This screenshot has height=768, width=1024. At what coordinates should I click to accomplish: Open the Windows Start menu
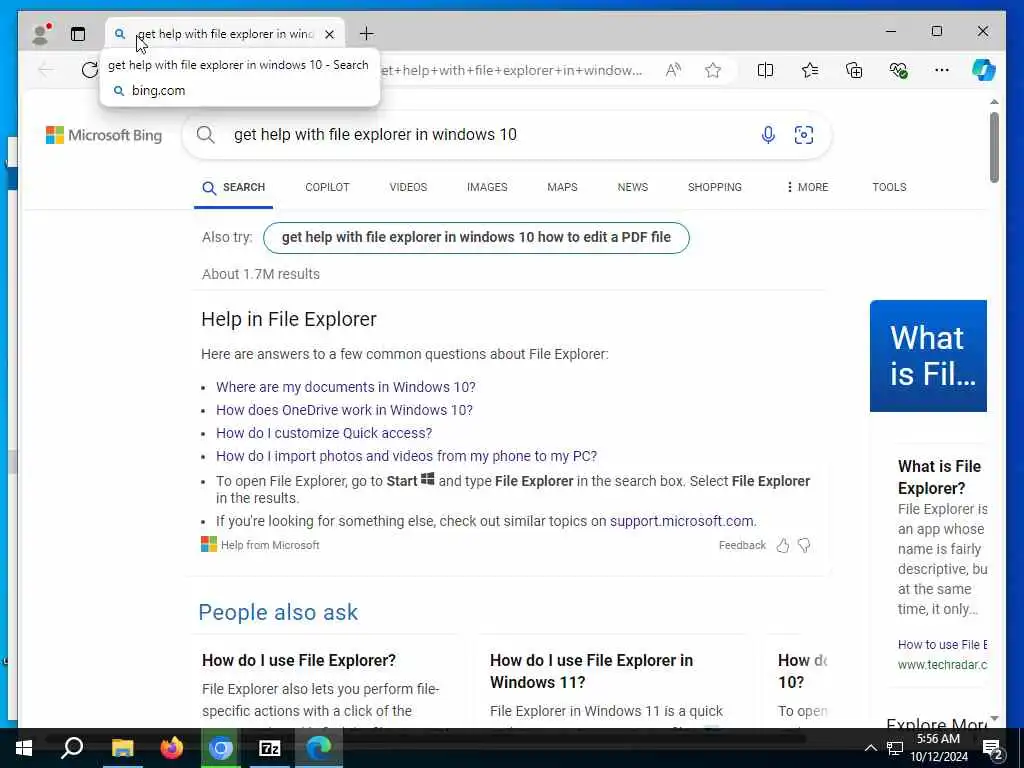pyautogui.click(x=24, y=748)
